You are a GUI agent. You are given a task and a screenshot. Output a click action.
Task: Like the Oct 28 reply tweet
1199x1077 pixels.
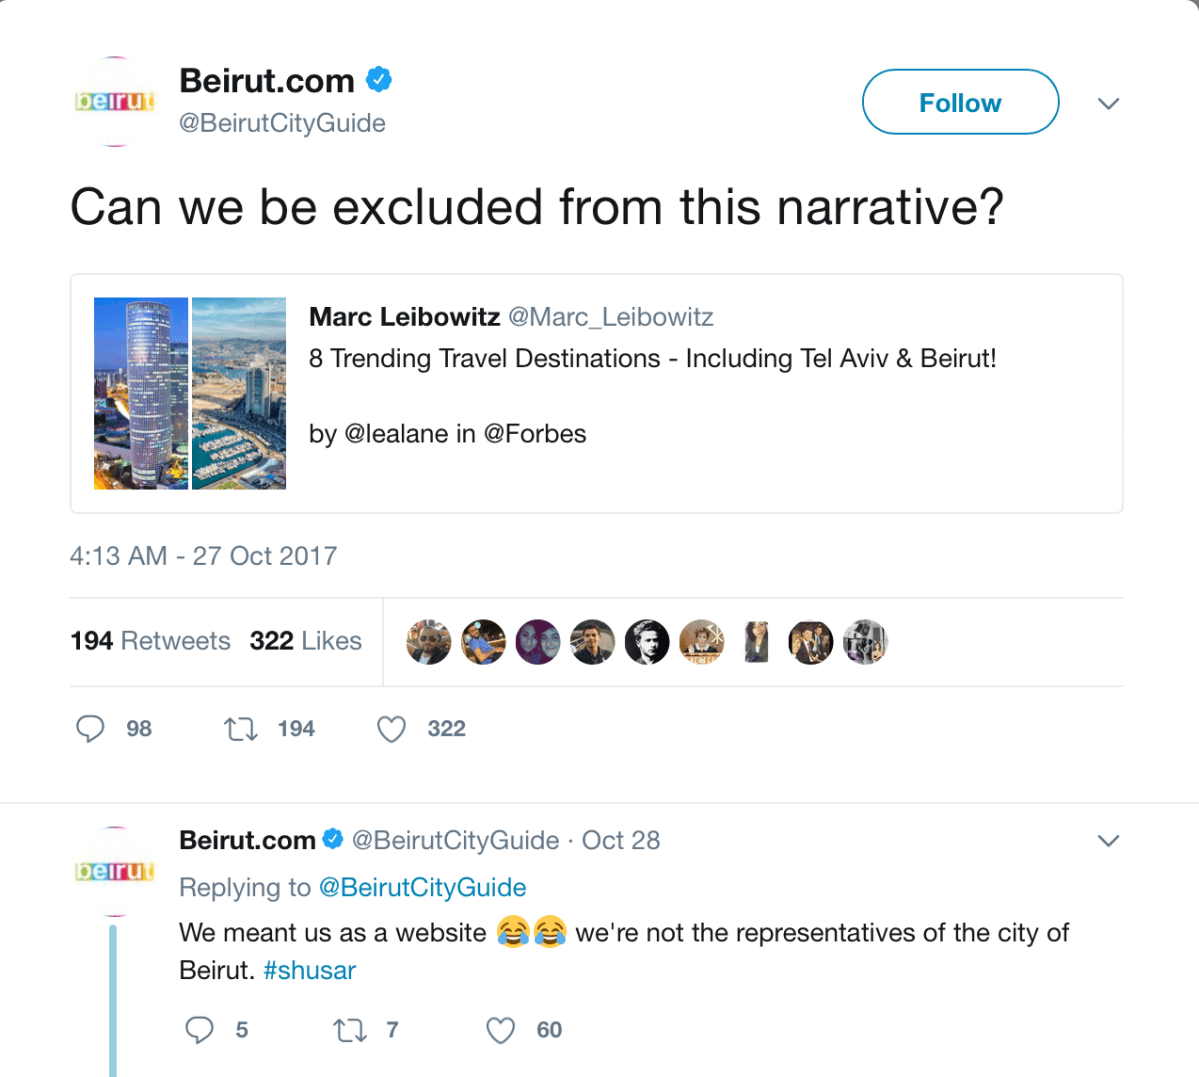coord(500,1030)
